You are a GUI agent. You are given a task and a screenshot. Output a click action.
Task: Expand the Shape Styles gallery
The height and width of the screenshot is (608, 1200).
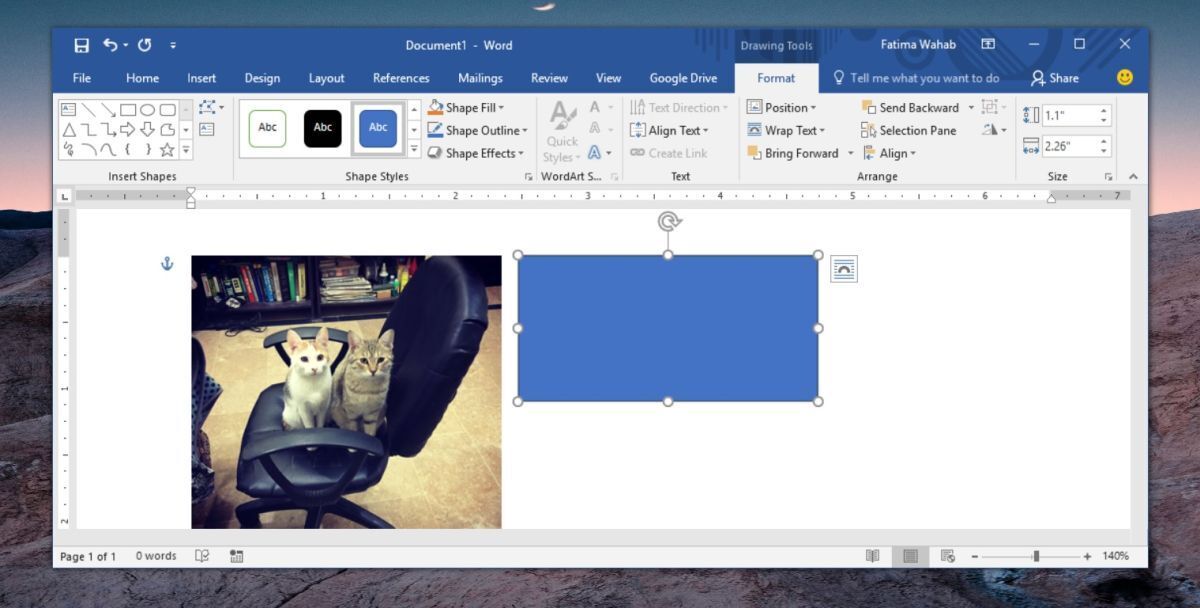[412, 148]
